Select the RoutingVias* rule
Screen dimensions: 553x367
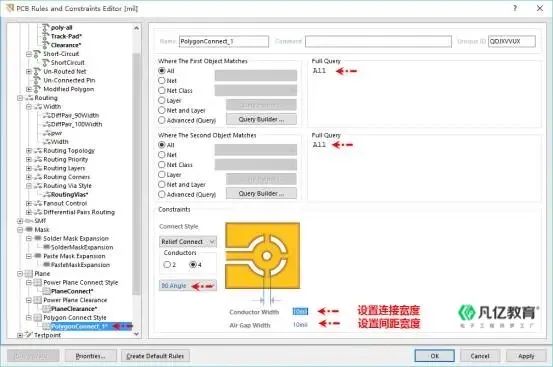click(69, 195)
